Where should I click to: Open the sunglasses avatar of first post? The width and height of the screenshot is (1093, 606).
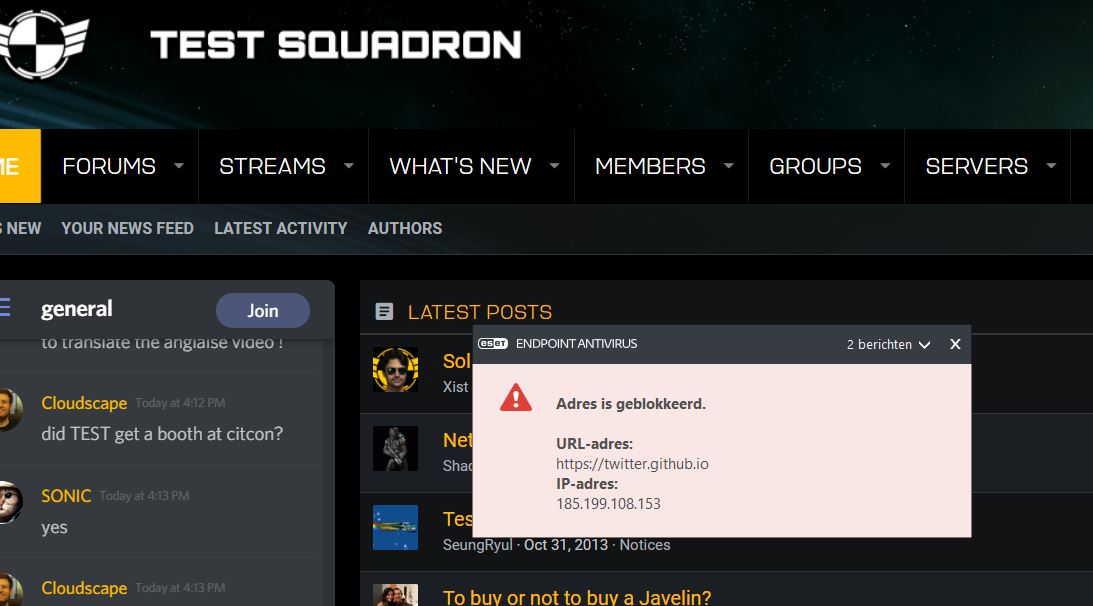tap(395, 370)
